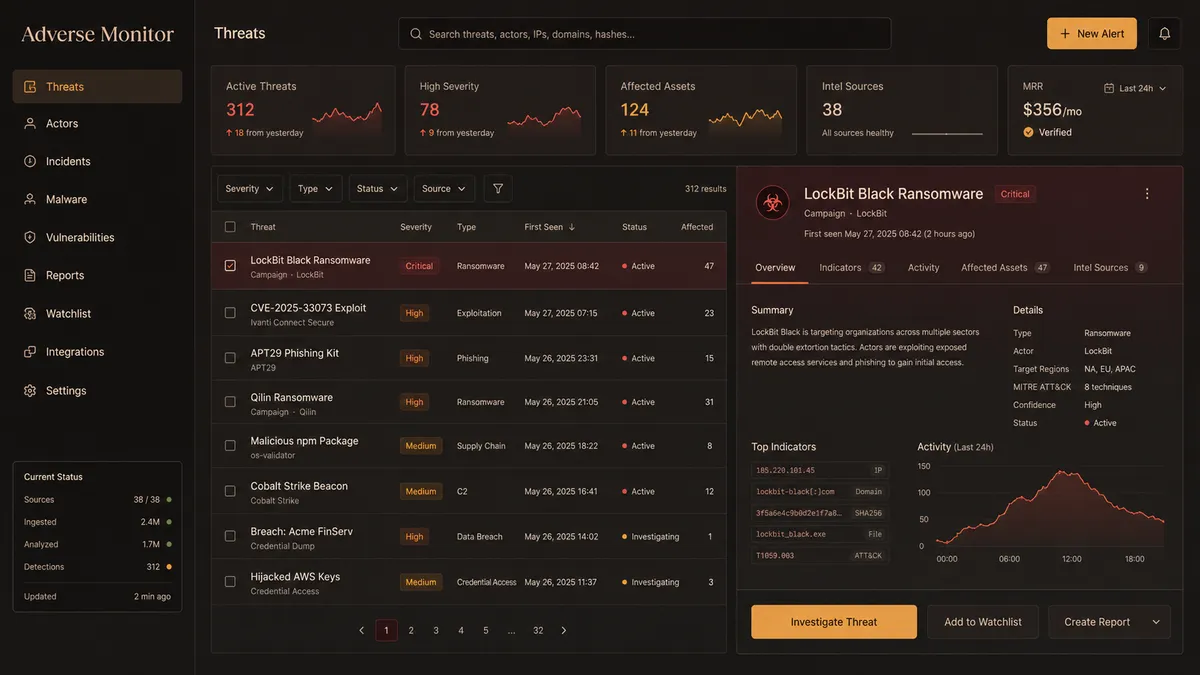Go to next page arrow

[564, 631]
